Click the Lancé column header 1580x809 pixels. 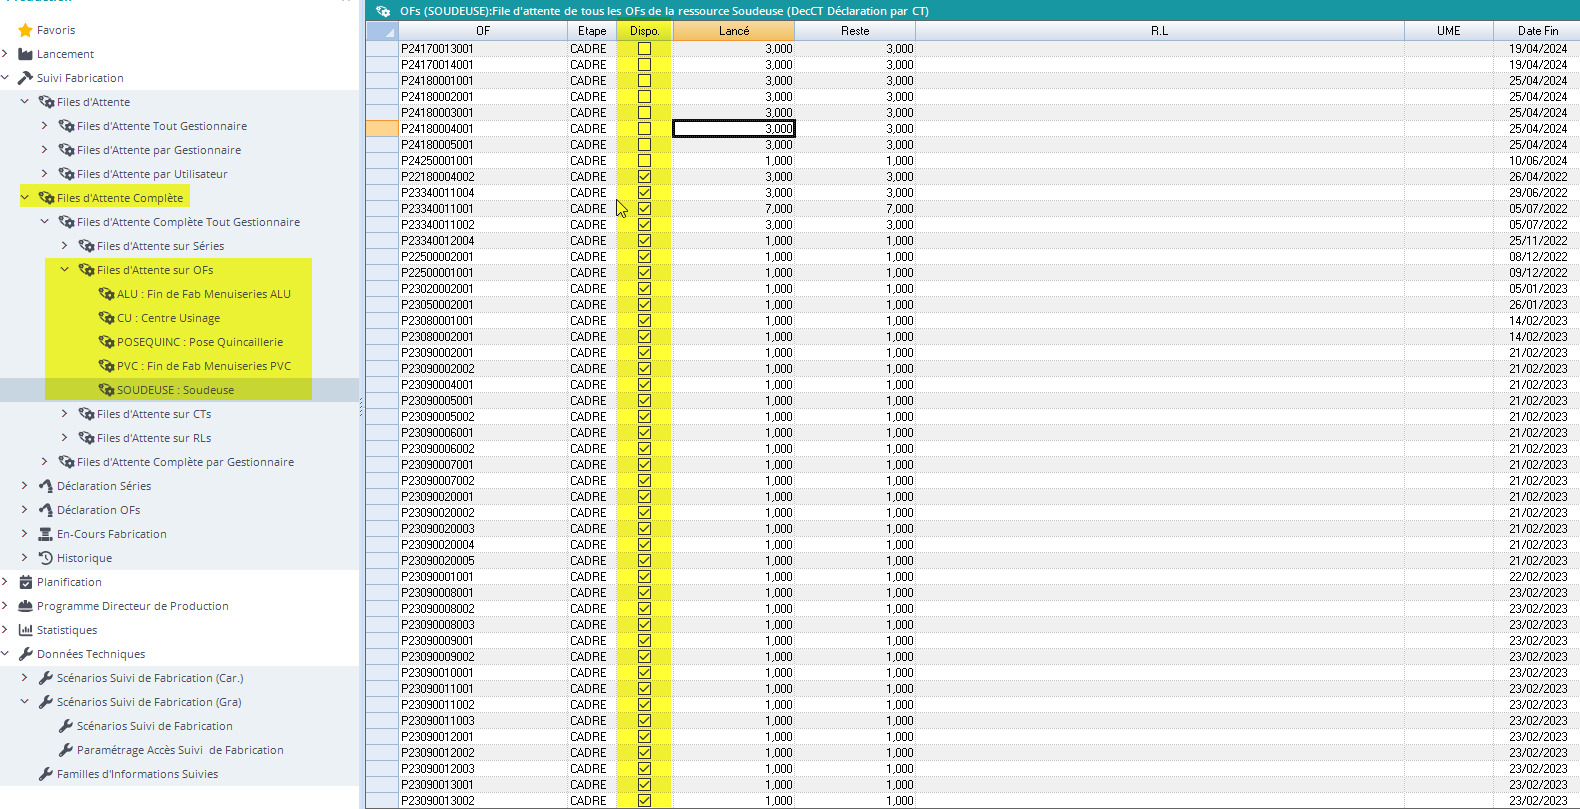733,31
